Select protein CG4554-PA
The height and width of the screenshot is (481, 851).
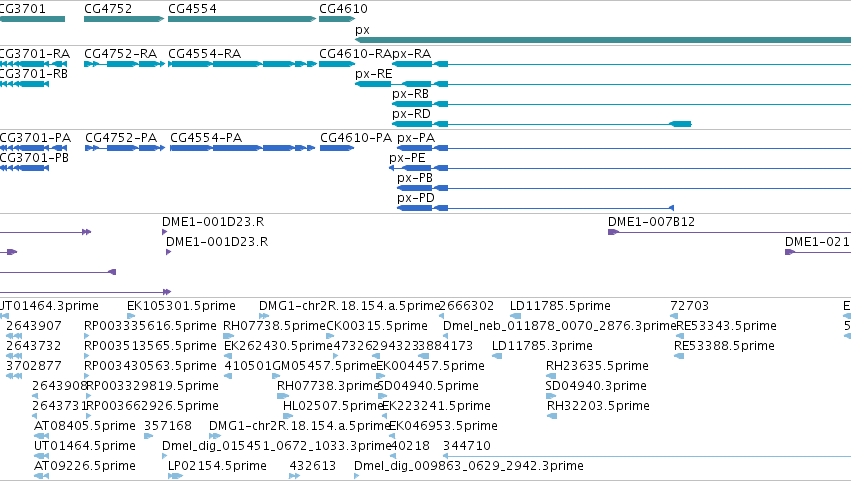(206, 138)
